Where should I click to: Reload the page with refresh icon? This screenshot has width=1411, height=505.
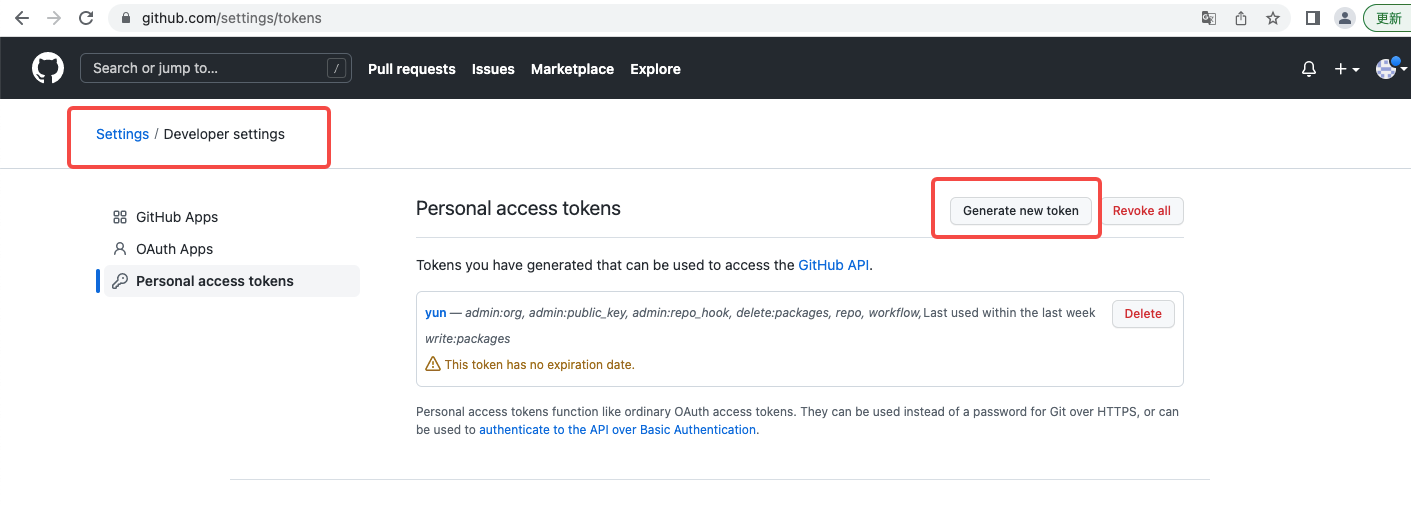pyautogui.click(x=86, y=18)
